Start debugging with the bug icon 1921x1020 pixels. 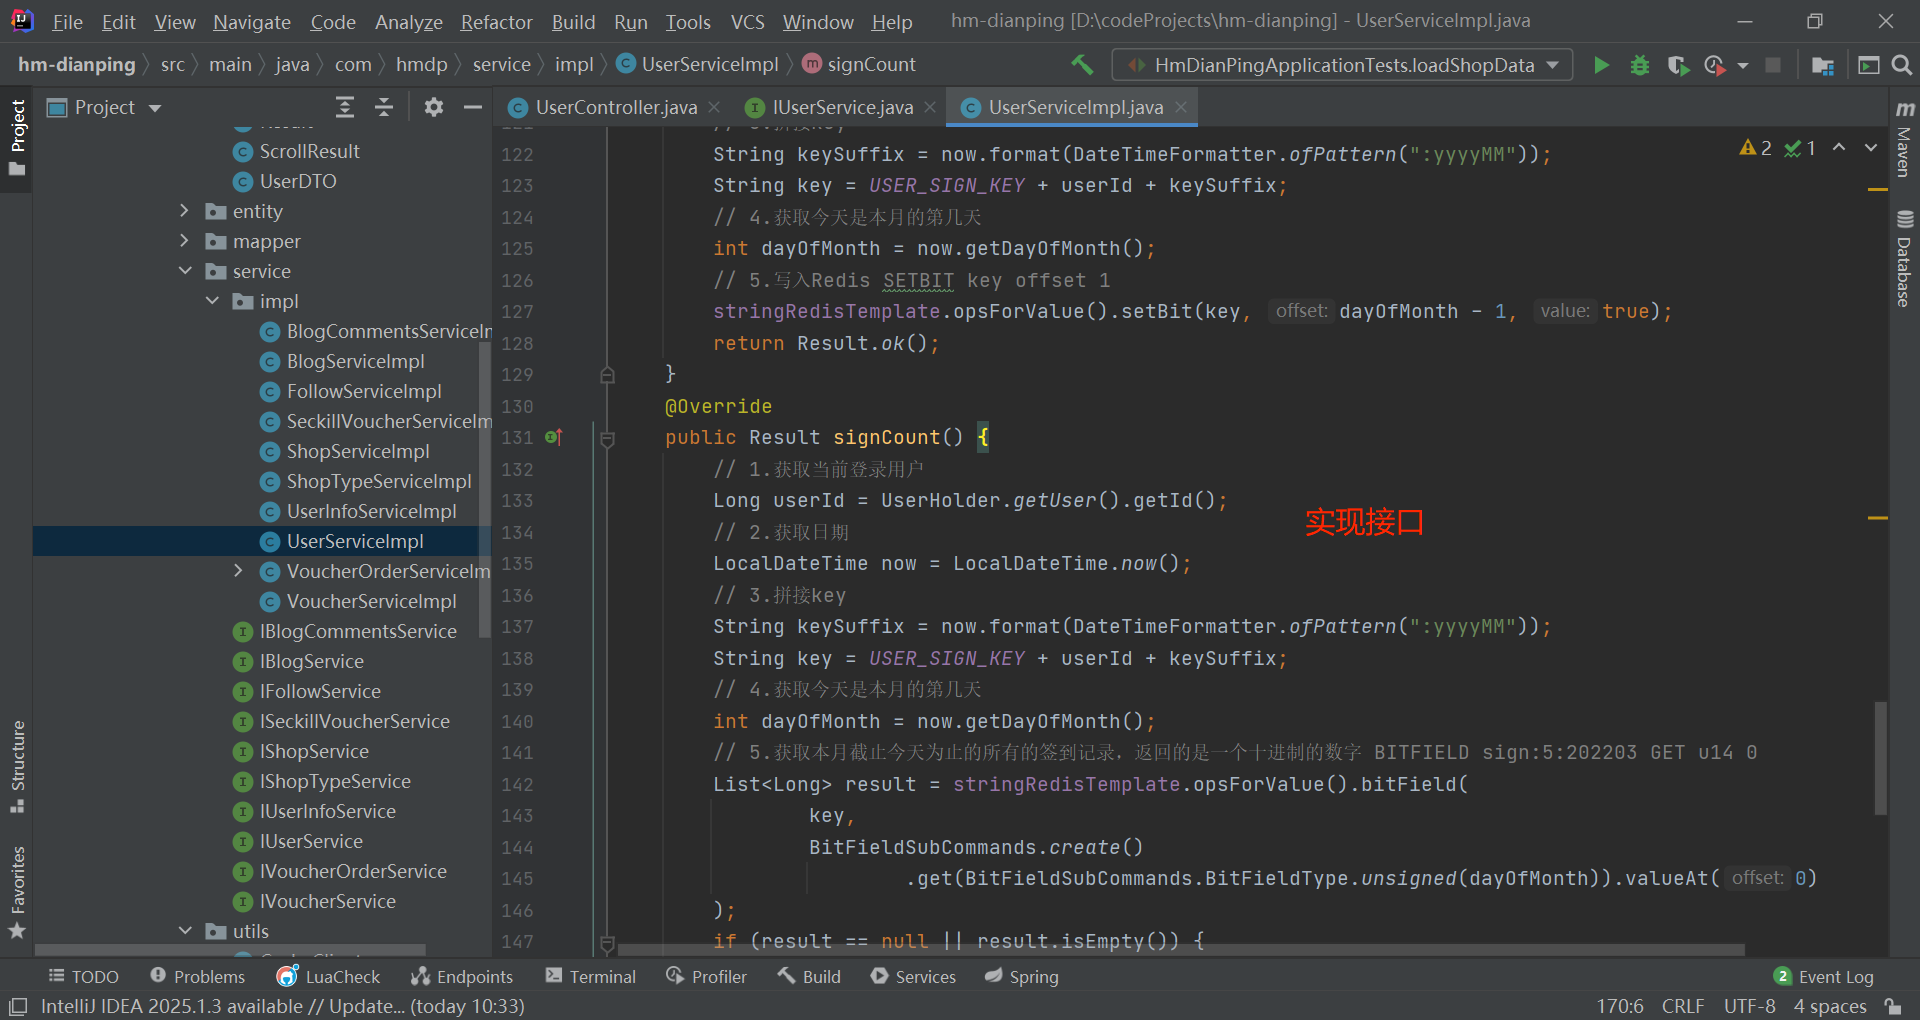[x=1640, y=65]
